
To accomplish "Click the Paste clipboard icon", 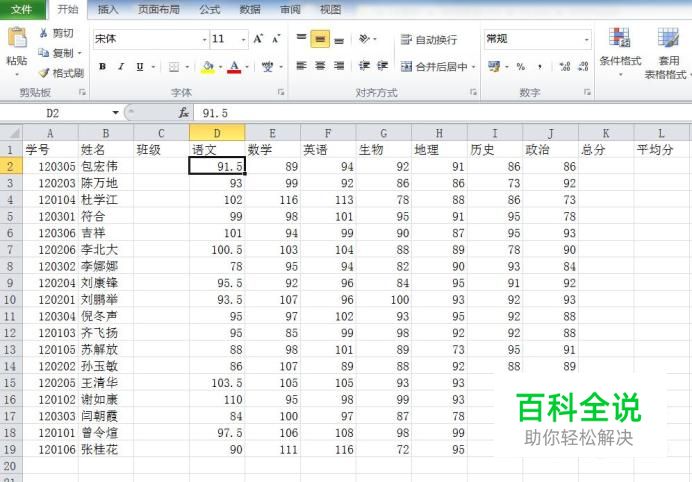I will pos(17,38).
